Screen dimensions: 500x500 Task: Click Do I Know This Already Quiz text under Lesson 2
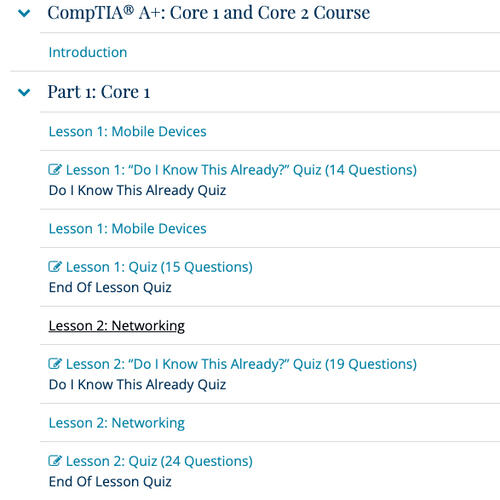click(137, 384)
